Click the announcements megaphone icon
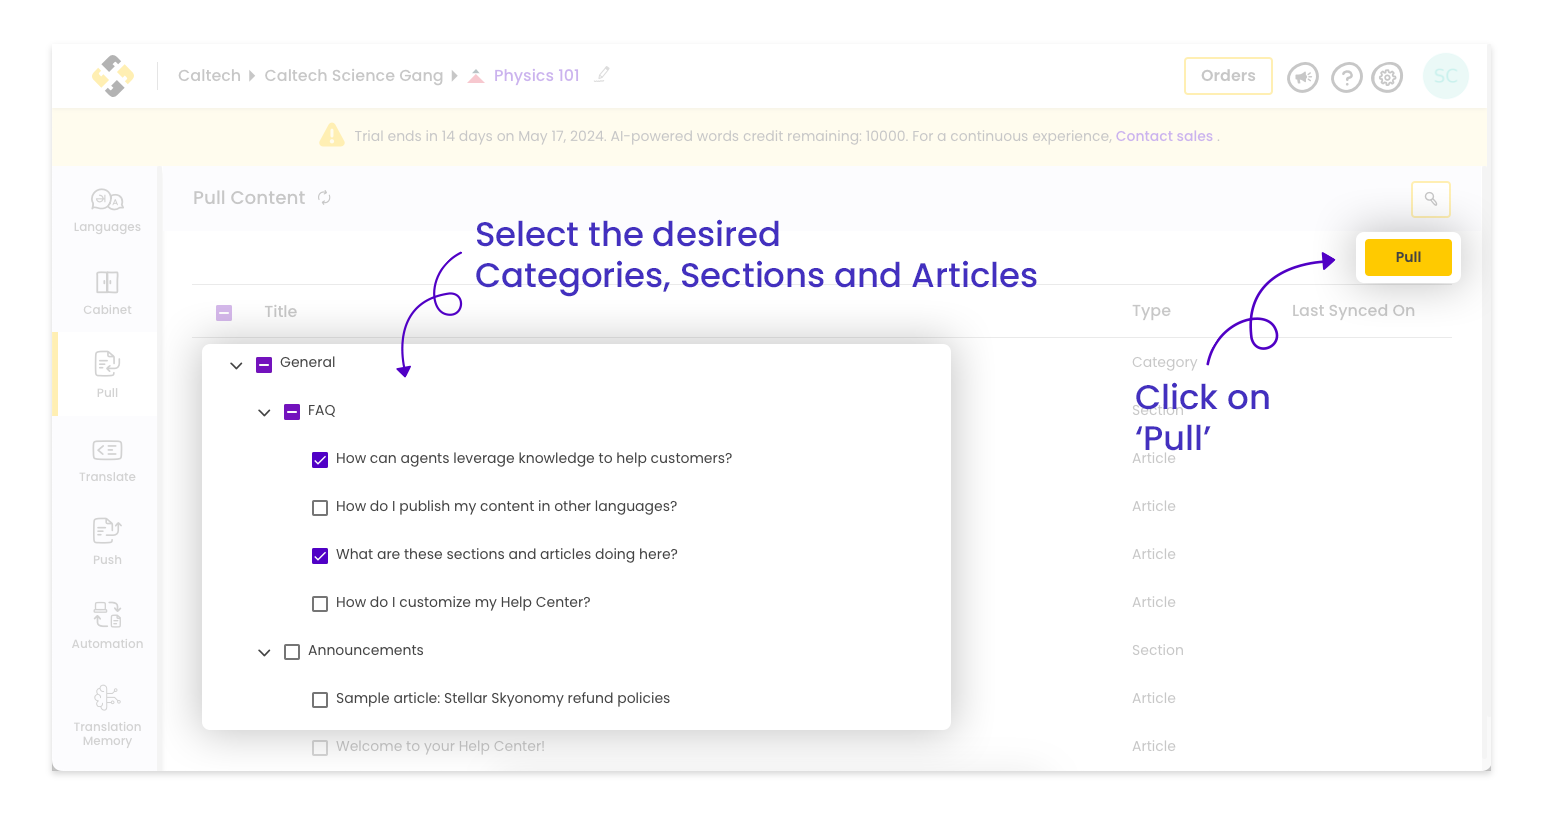 [x=1303, y=77]
